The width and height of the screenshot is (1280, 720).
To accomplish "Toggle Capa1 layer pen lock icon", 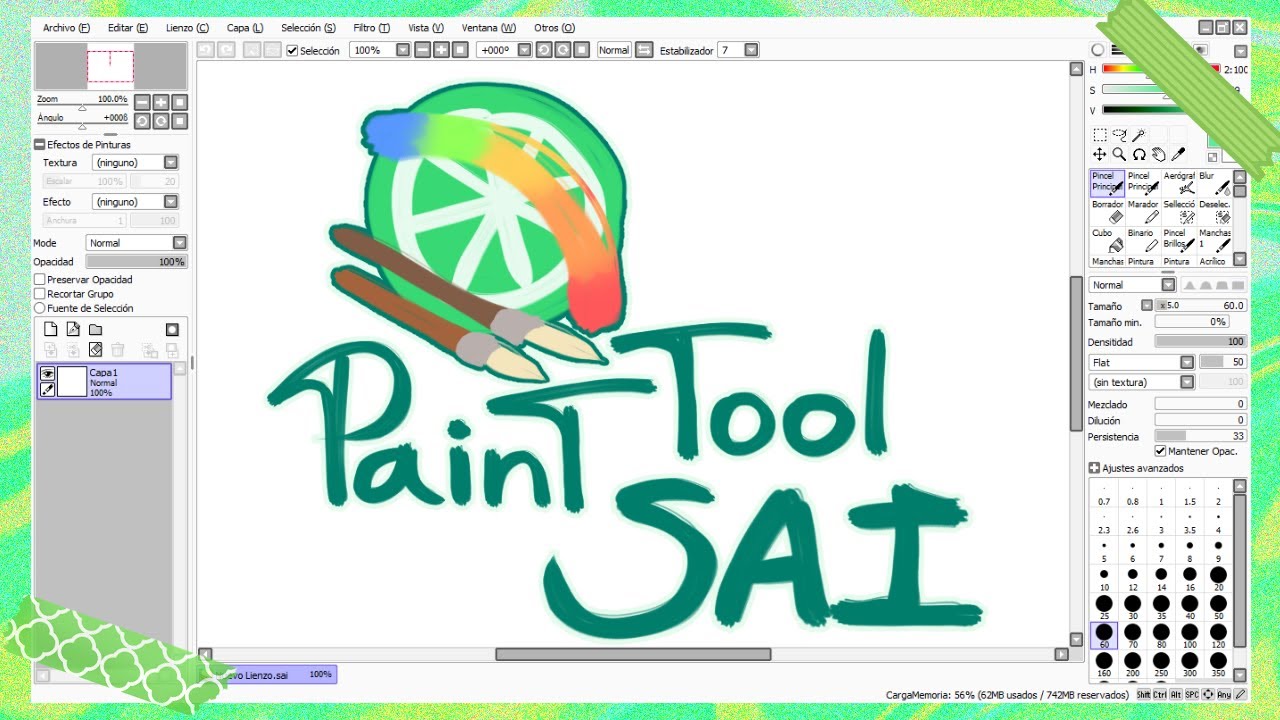I will click(47, 389).
